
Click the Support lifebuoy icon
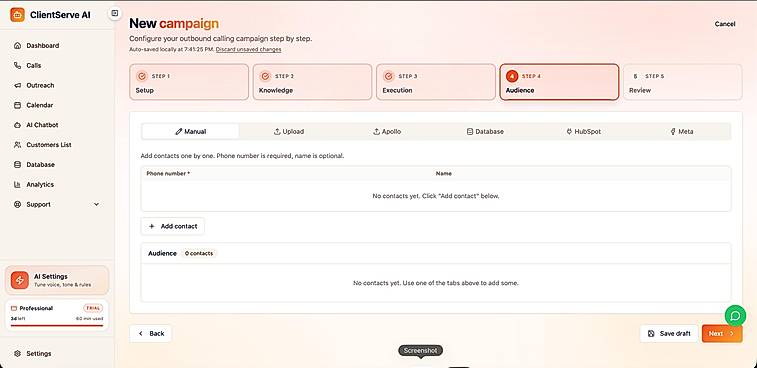tap(18, 204)
